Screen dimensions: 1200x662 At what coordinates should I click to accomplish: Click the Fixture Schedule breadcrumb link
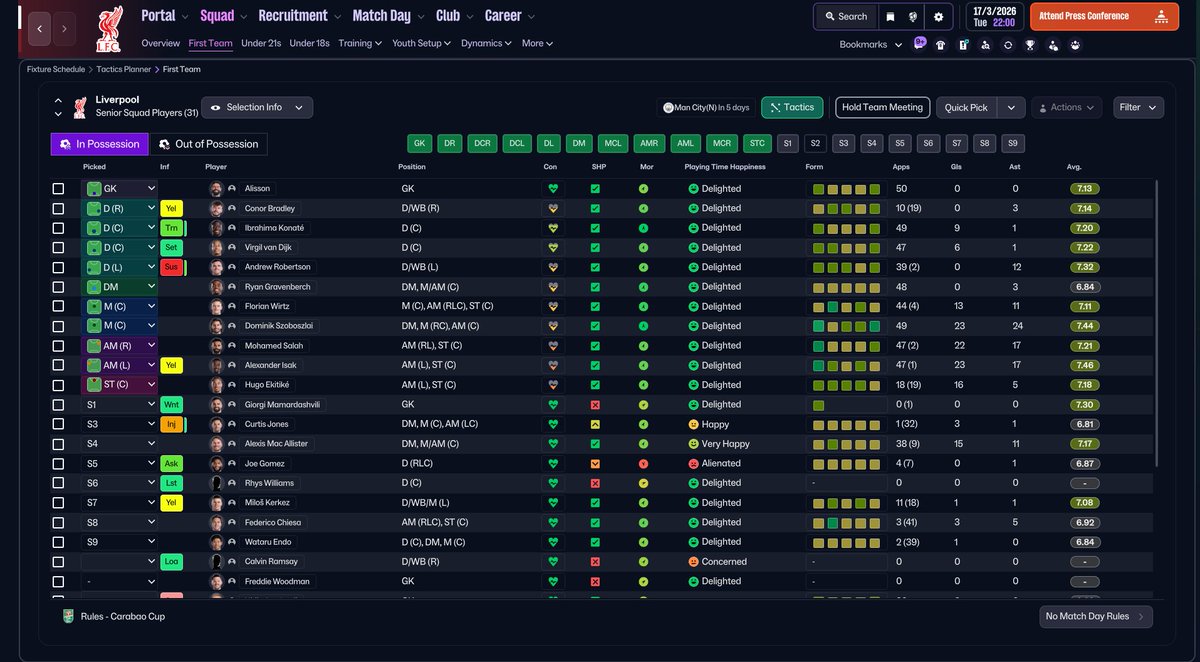click(56, 69)
